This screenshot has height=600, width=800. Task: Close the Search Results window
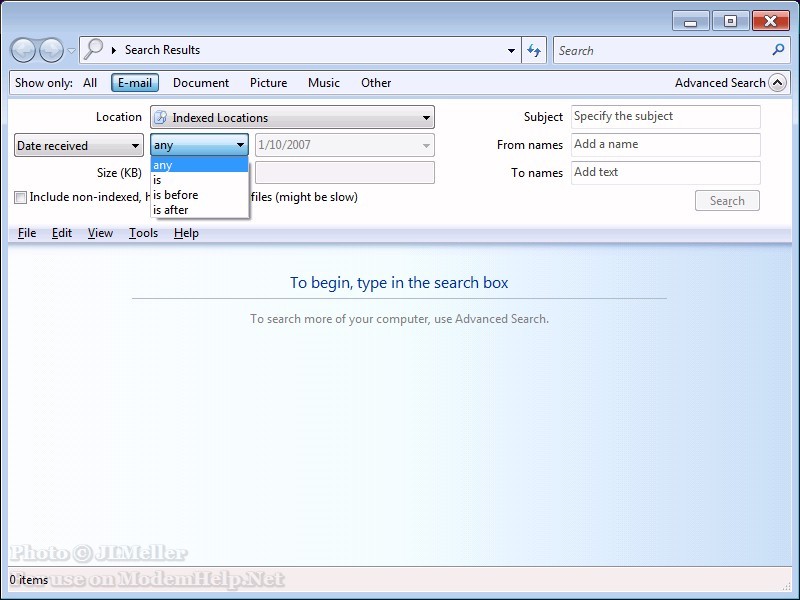770,21
